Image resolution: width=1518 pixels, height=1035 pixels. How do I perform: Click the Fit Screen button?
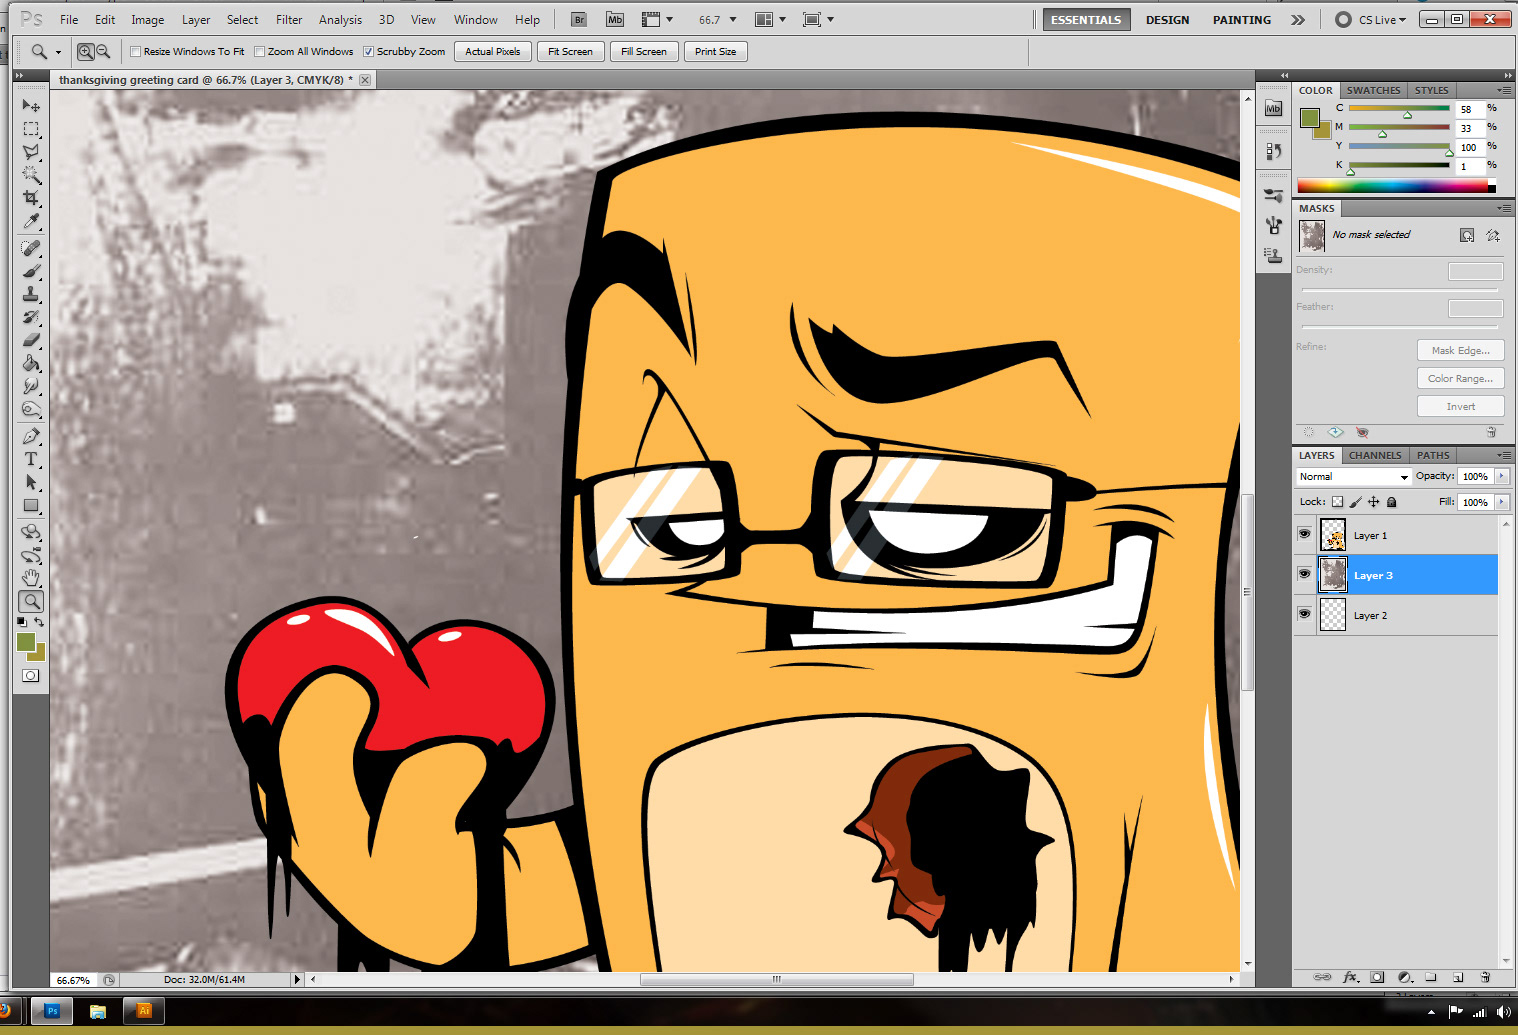570,52
